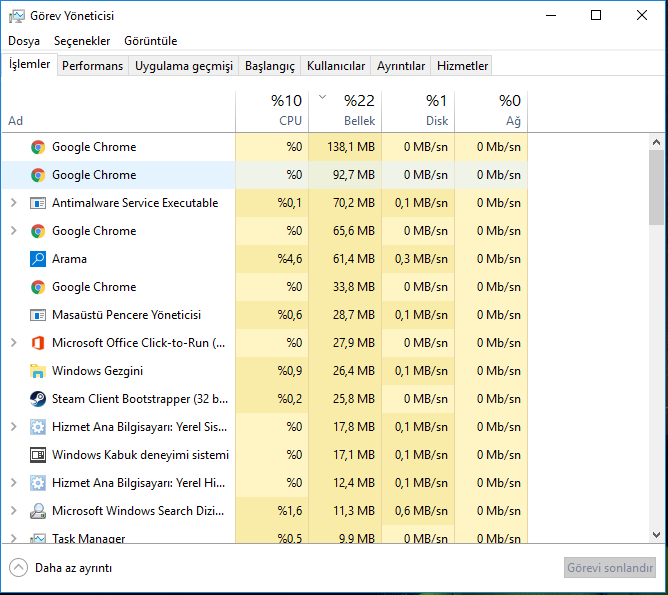Viewport: 668px width, 595px height.
Task: Click the Windows Kabuk deneyimi sistemi icon
Action: pos(38,455)
